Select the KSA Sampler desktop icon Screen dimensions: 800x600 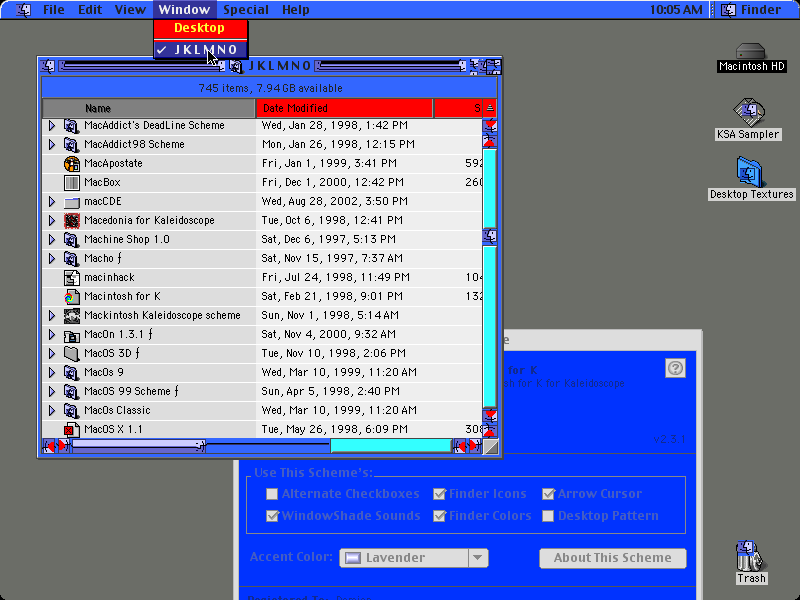(x=748, y=112)
